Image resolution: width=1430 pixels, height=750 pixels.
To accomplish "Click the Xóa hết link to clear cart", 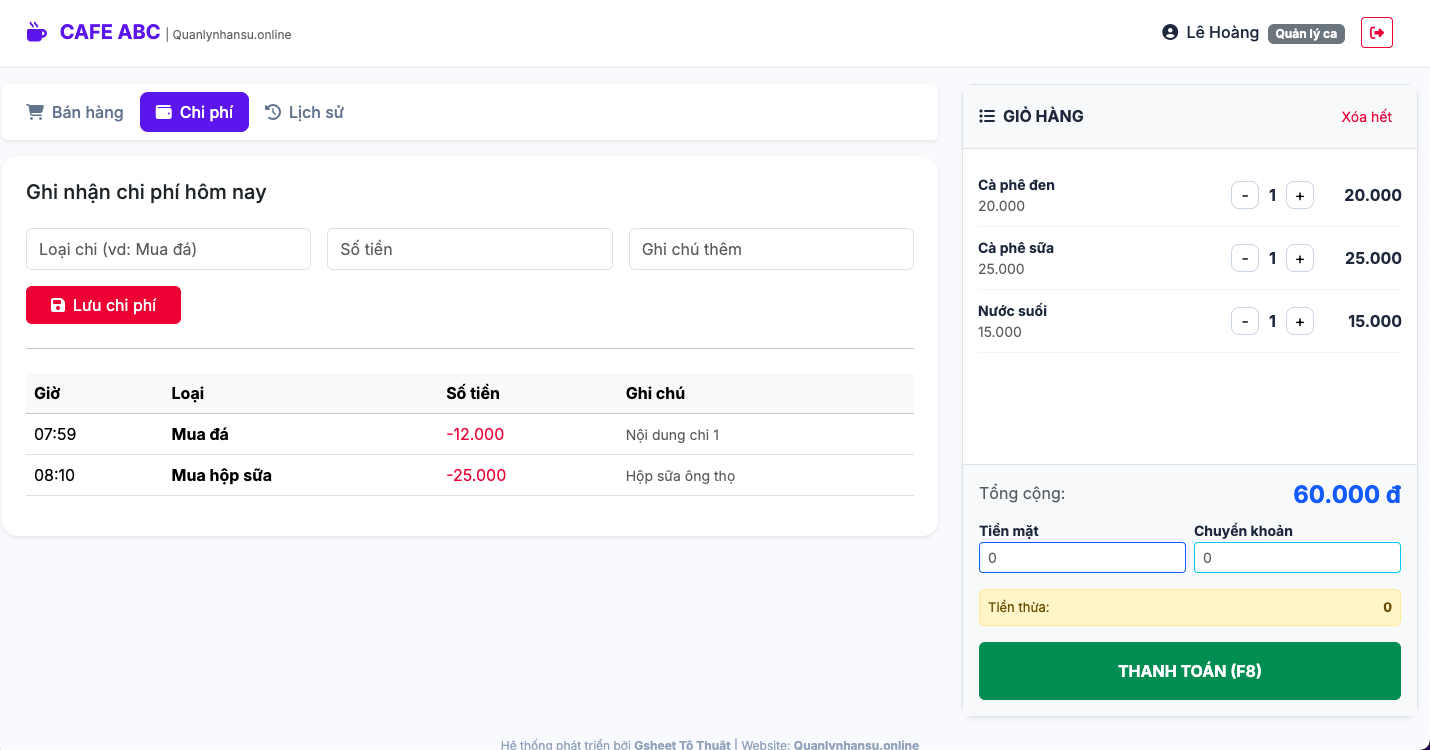I will pyautogui.click(x=1367, y=116).
